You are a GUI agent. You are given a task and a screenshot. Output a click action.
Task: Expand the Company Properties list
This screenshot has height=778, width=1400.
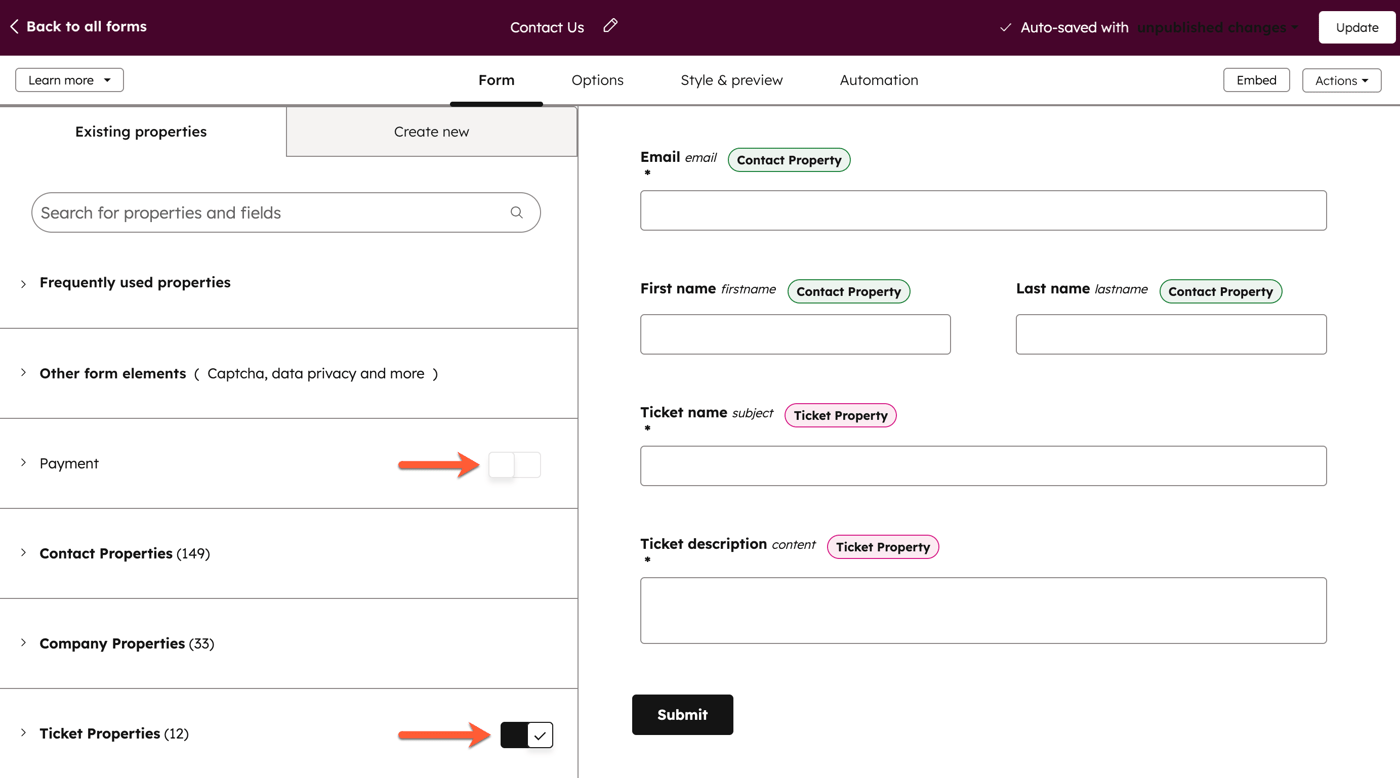click(x=24, y=643)
